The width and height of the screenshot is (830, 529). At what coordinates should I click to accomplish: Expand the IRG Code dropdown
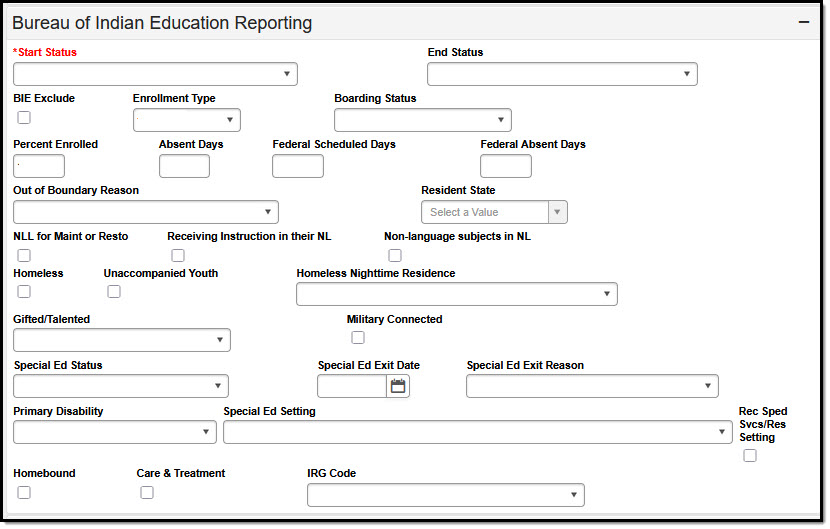(446, 495)
